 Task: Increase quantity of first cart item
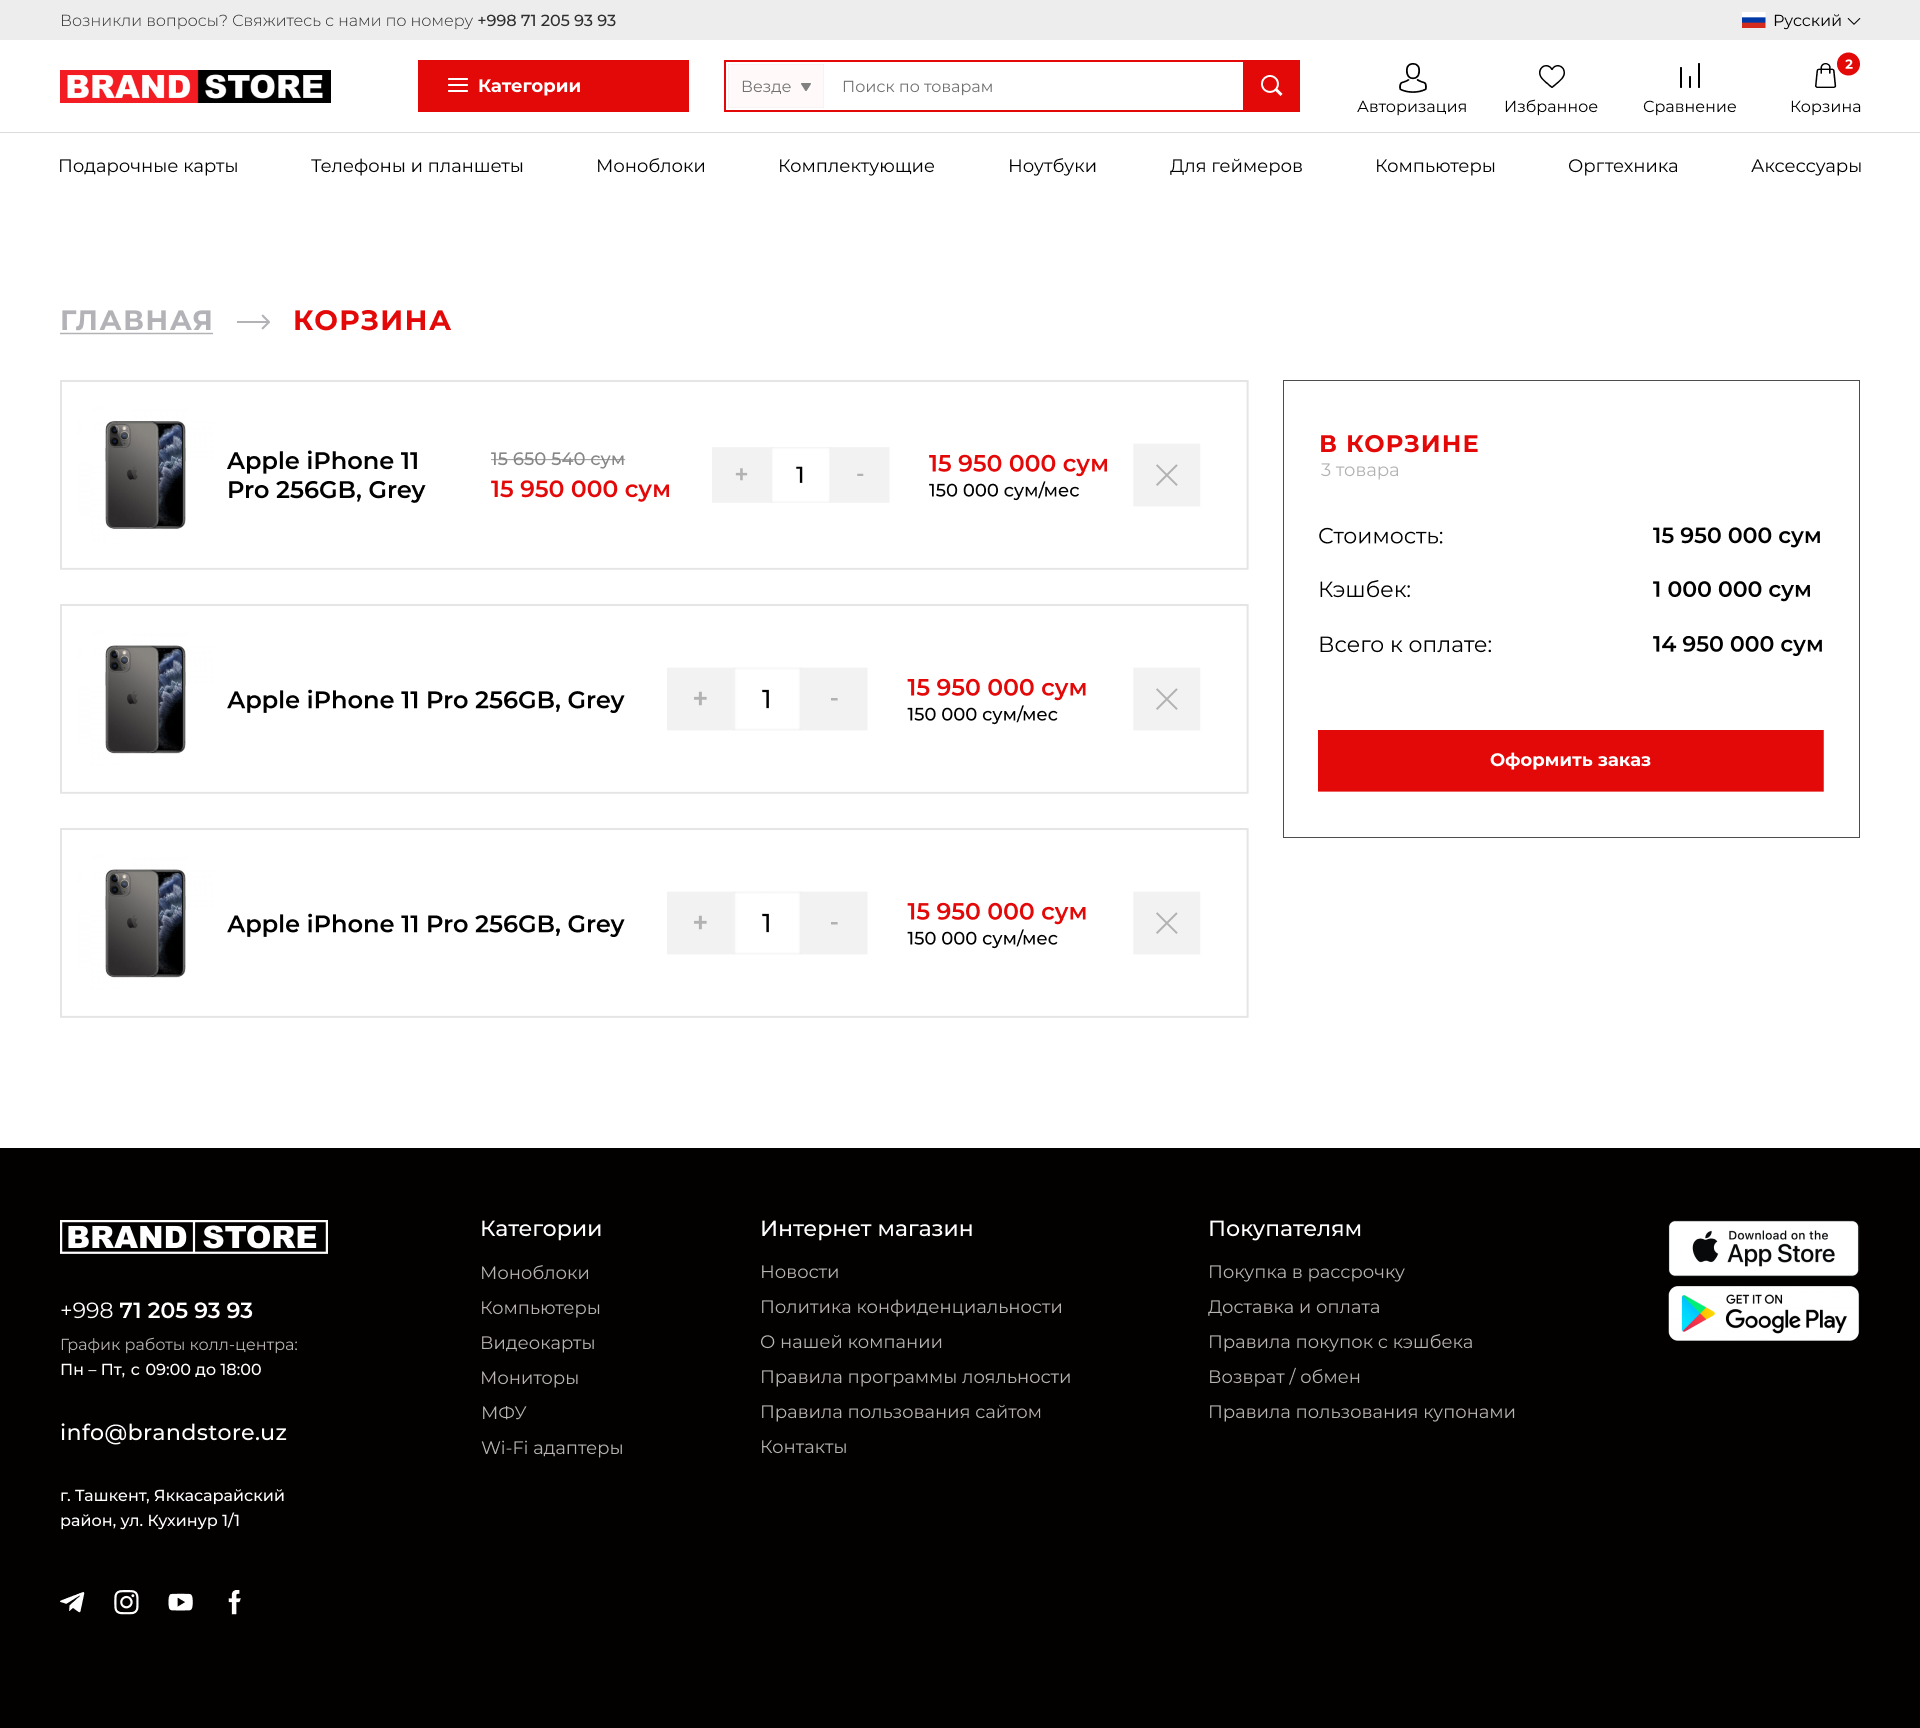pyautogui.click(x=741, y=475)
